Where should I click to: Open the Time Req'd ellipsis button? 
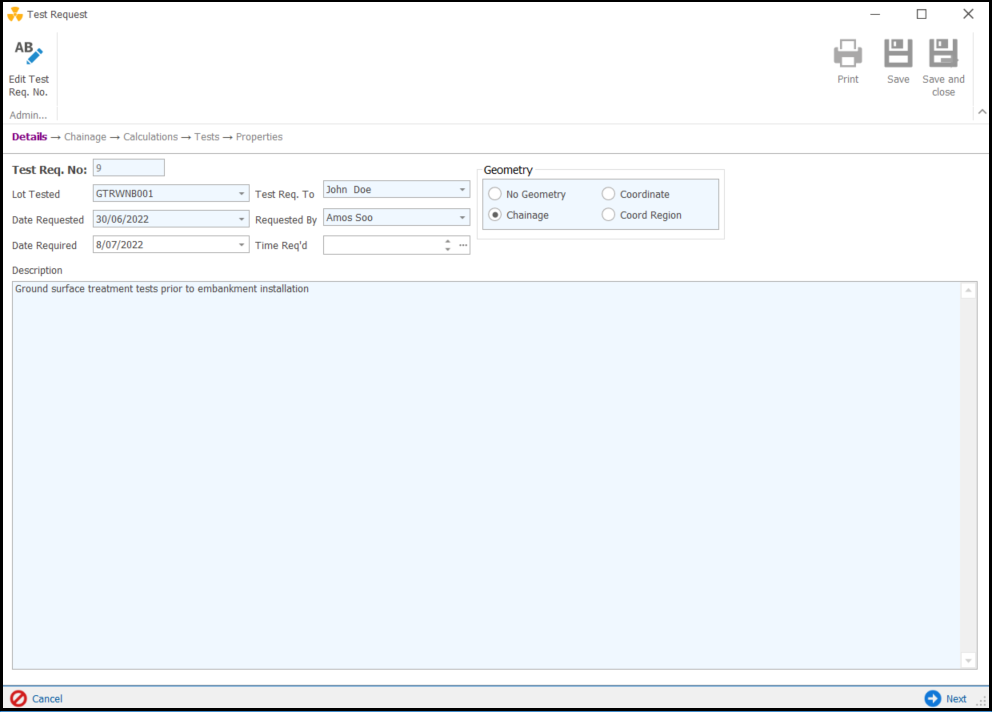(x=463, y=245)
